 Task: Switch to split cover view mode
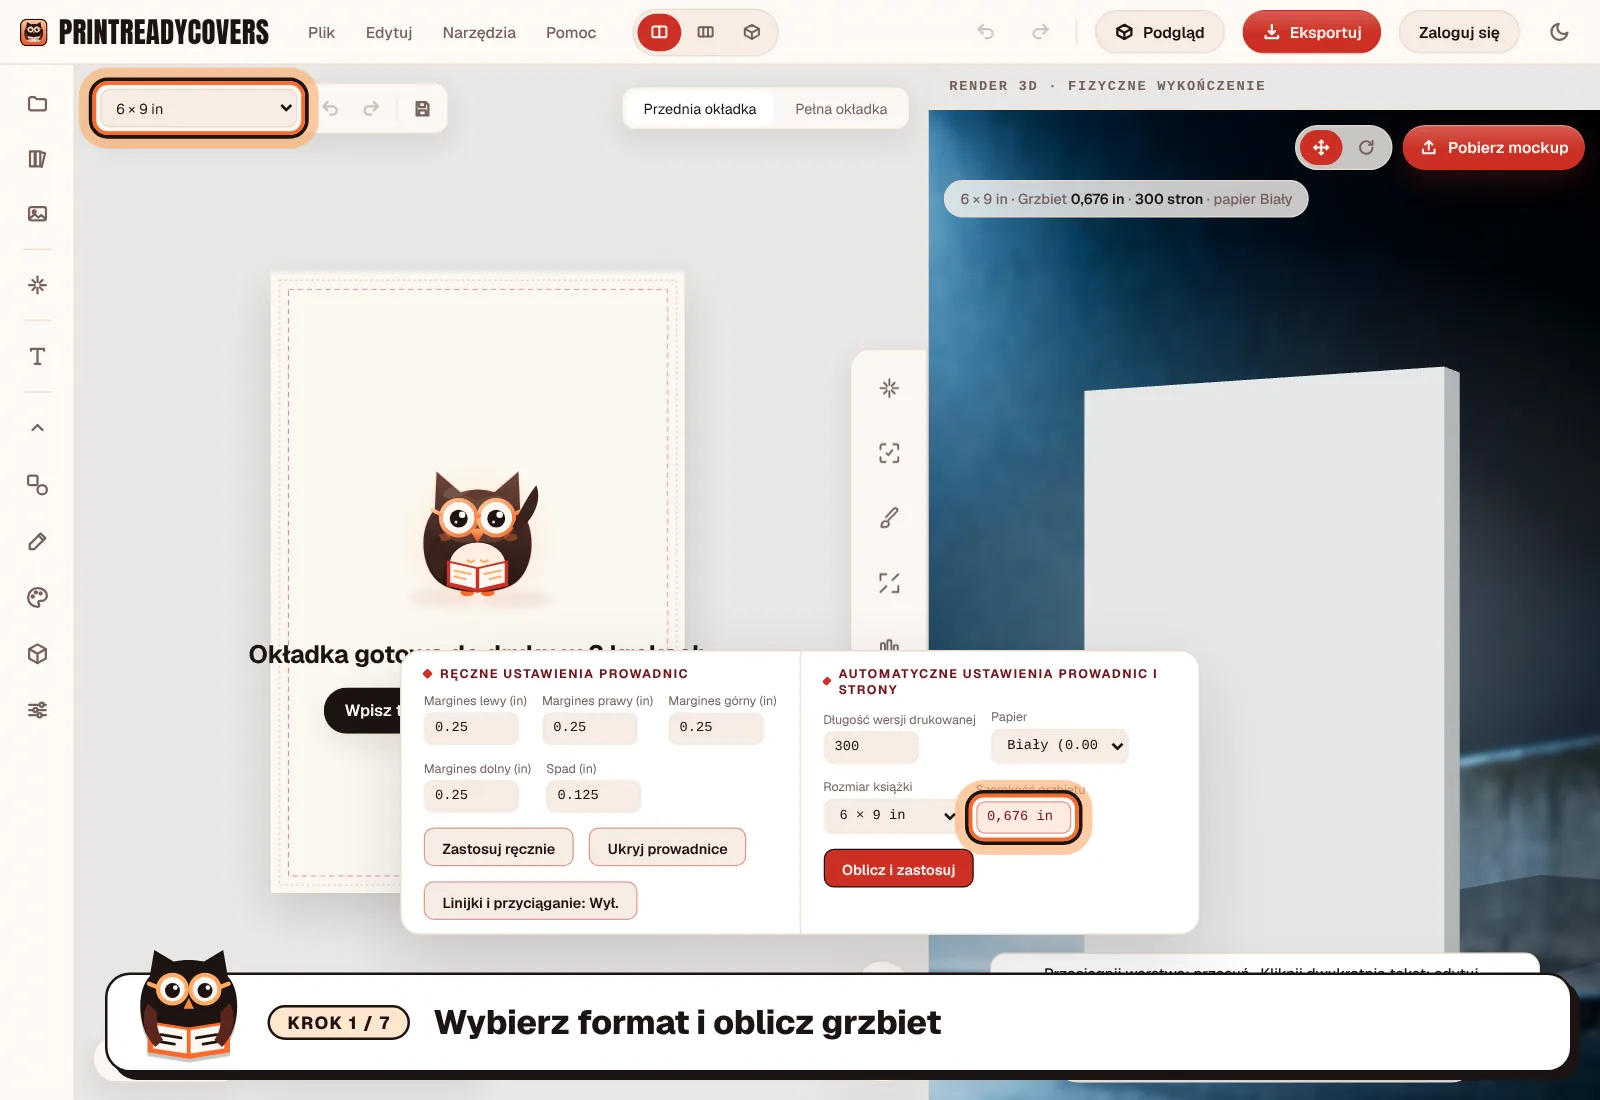[x=659, y=32]
